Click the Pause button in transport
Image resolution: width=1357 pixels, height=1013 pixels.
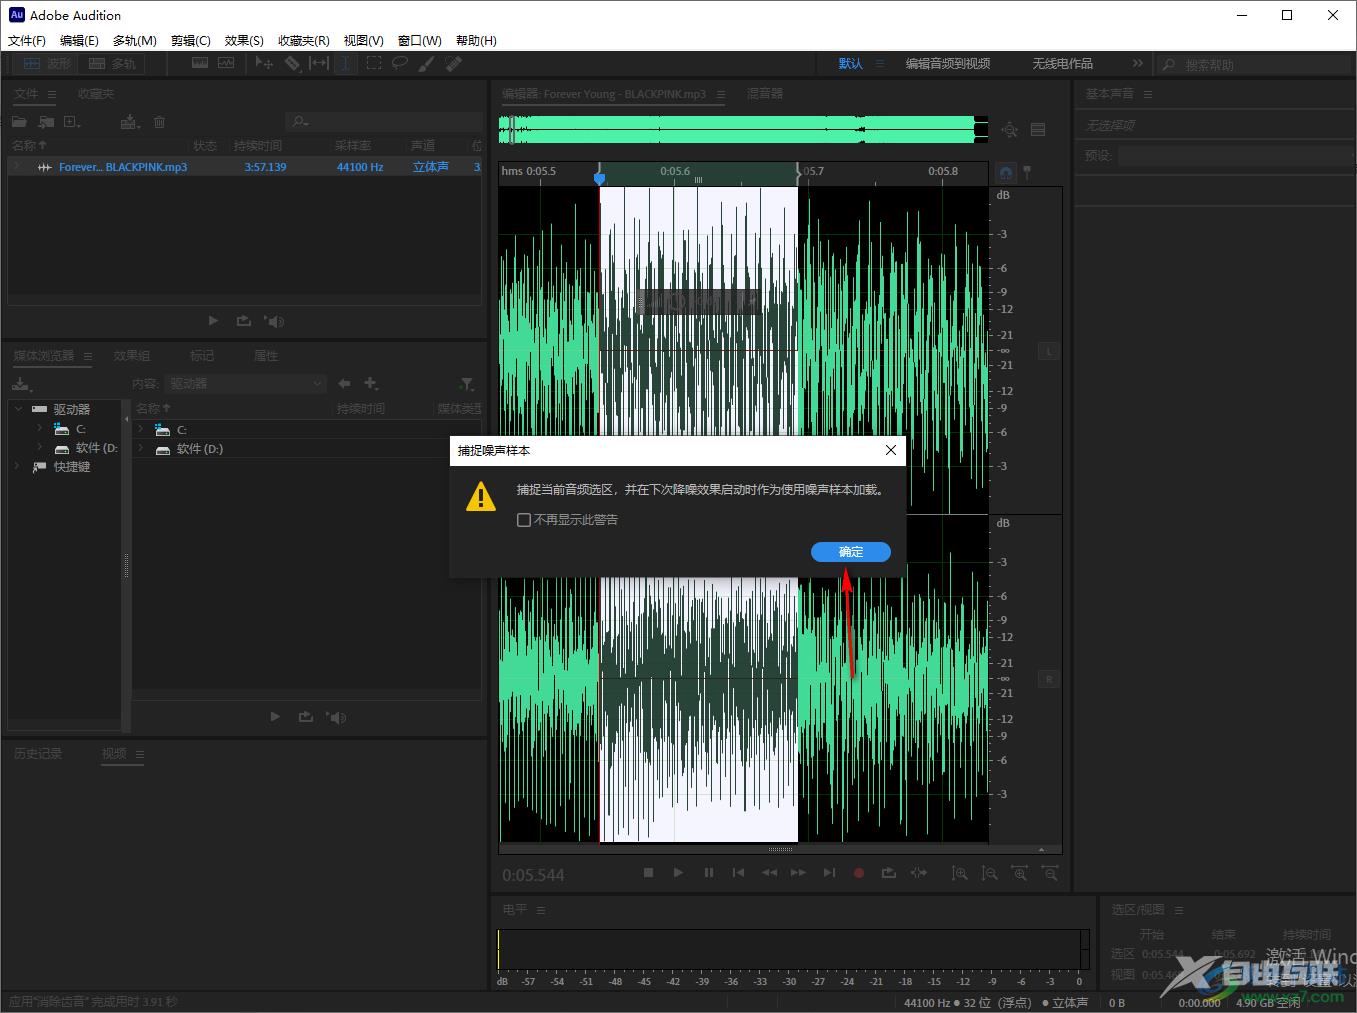pos(709,873)
